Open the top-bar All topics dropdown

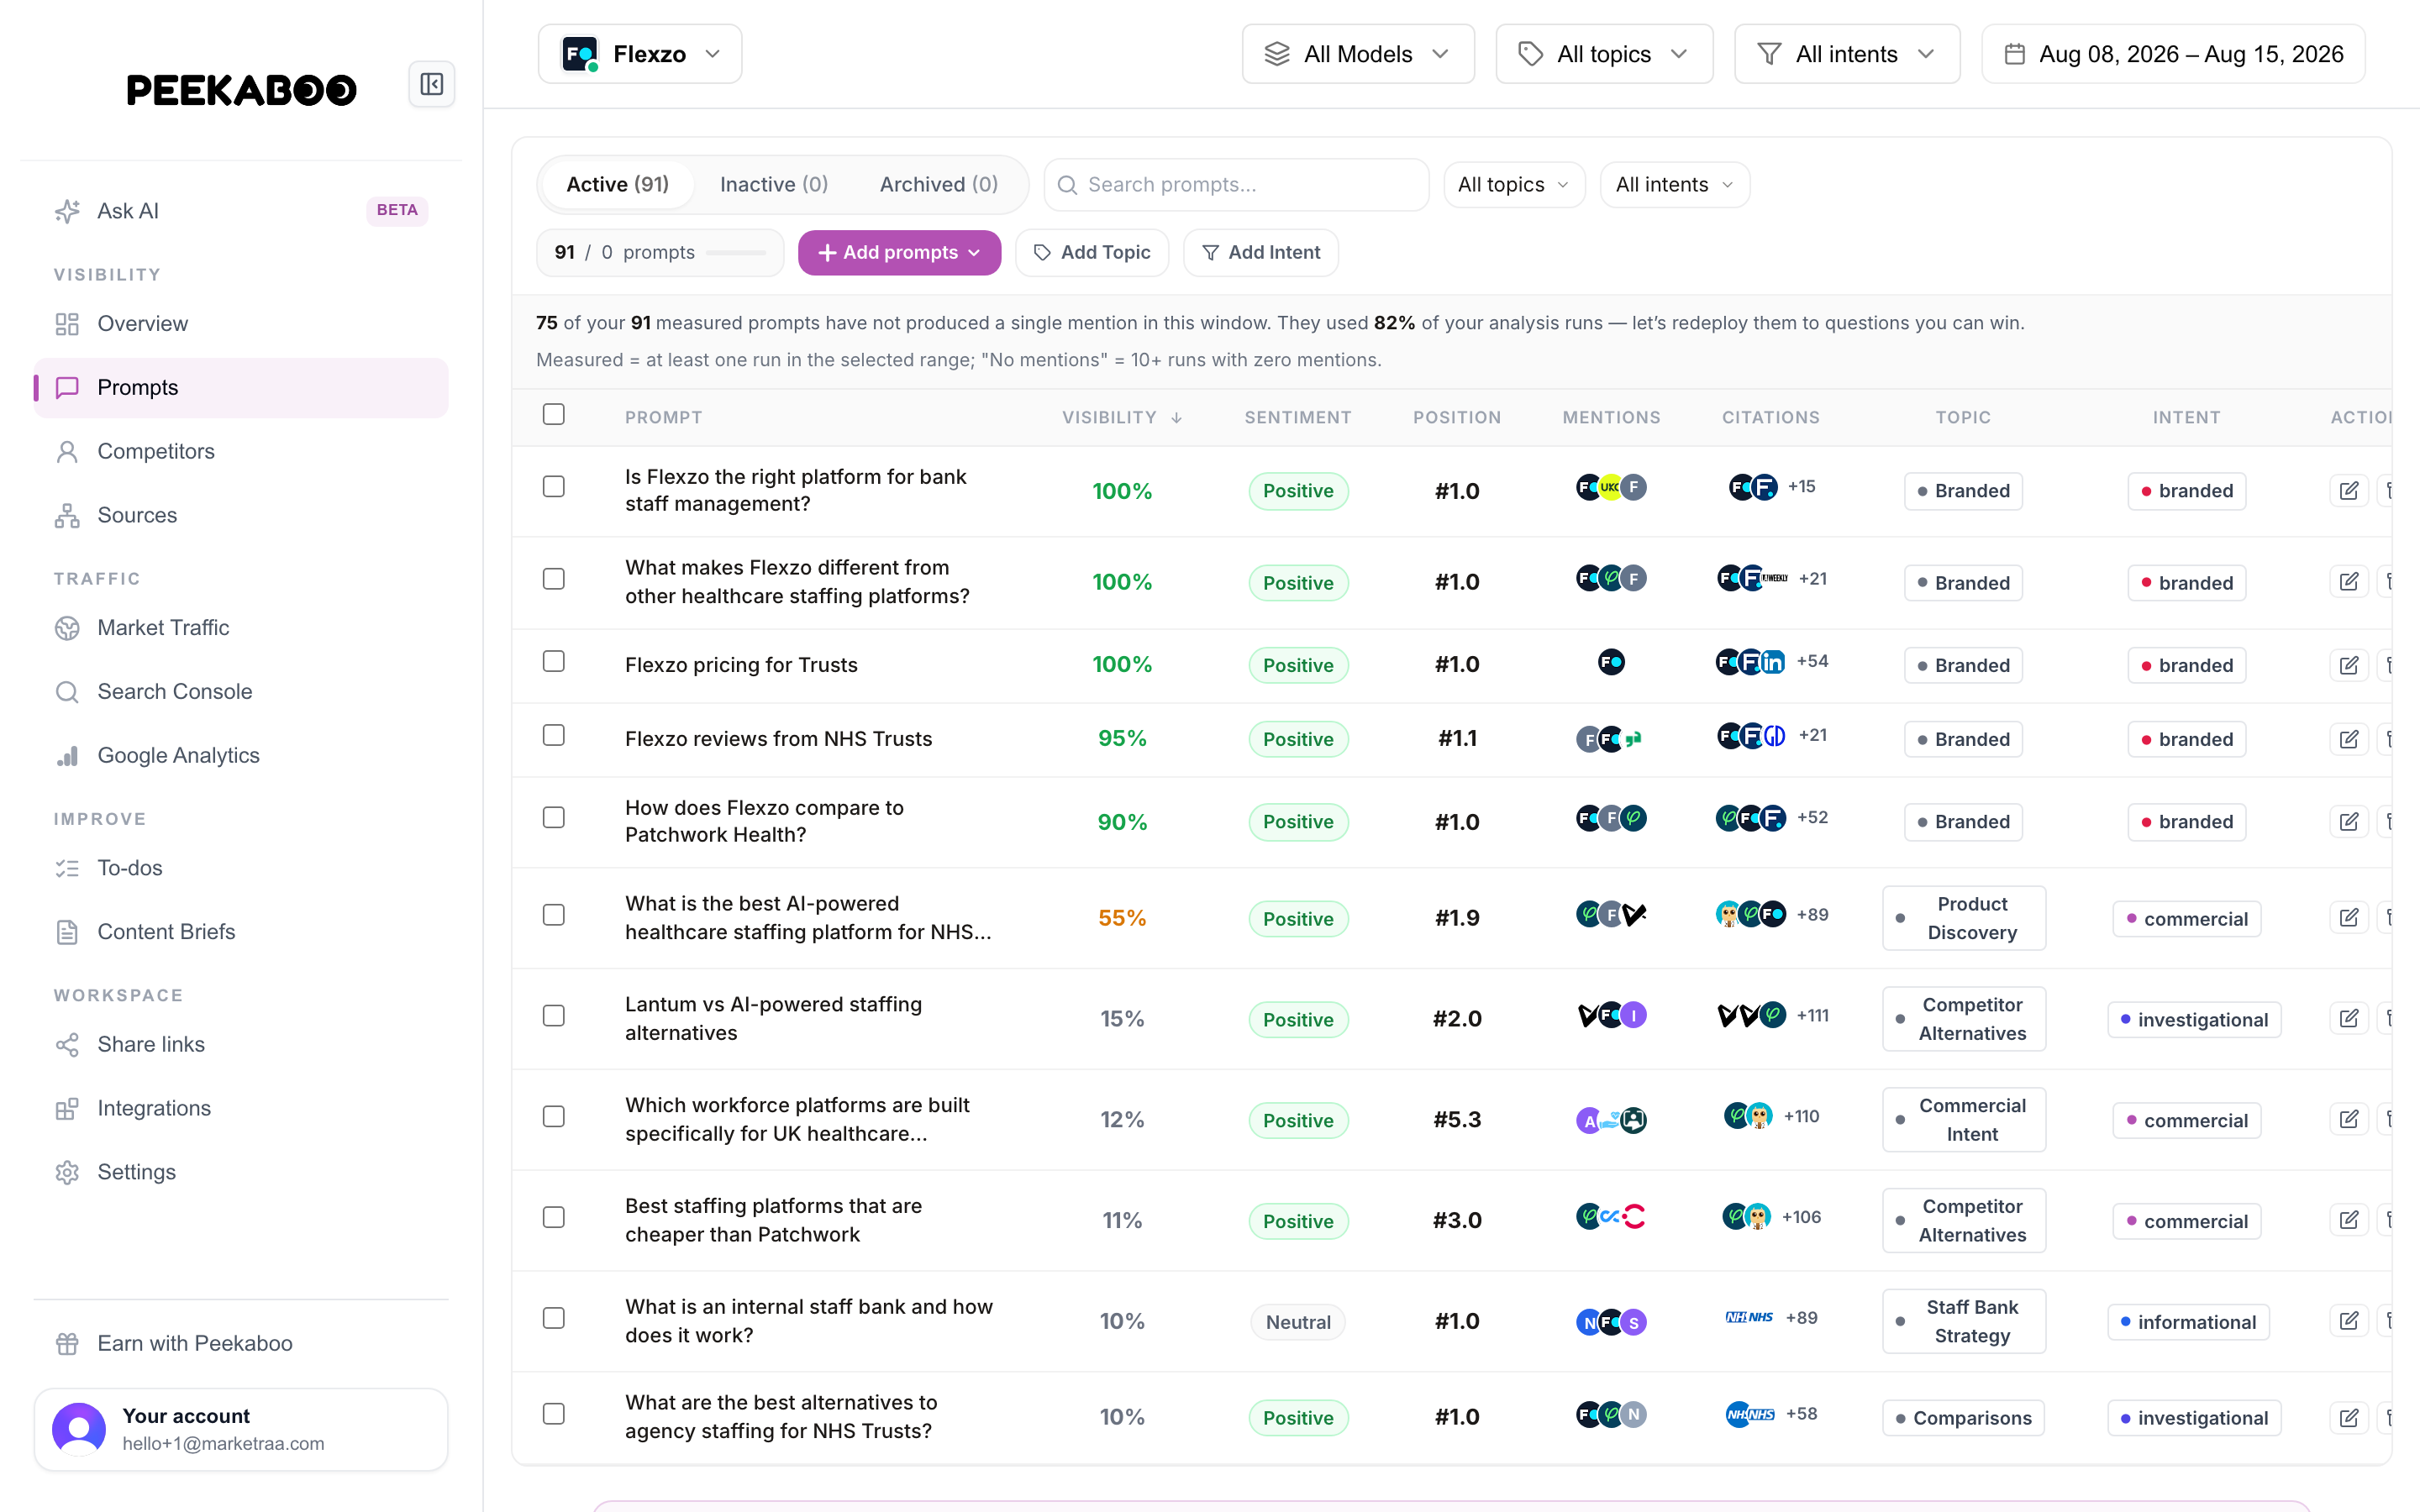[1604, 54]
